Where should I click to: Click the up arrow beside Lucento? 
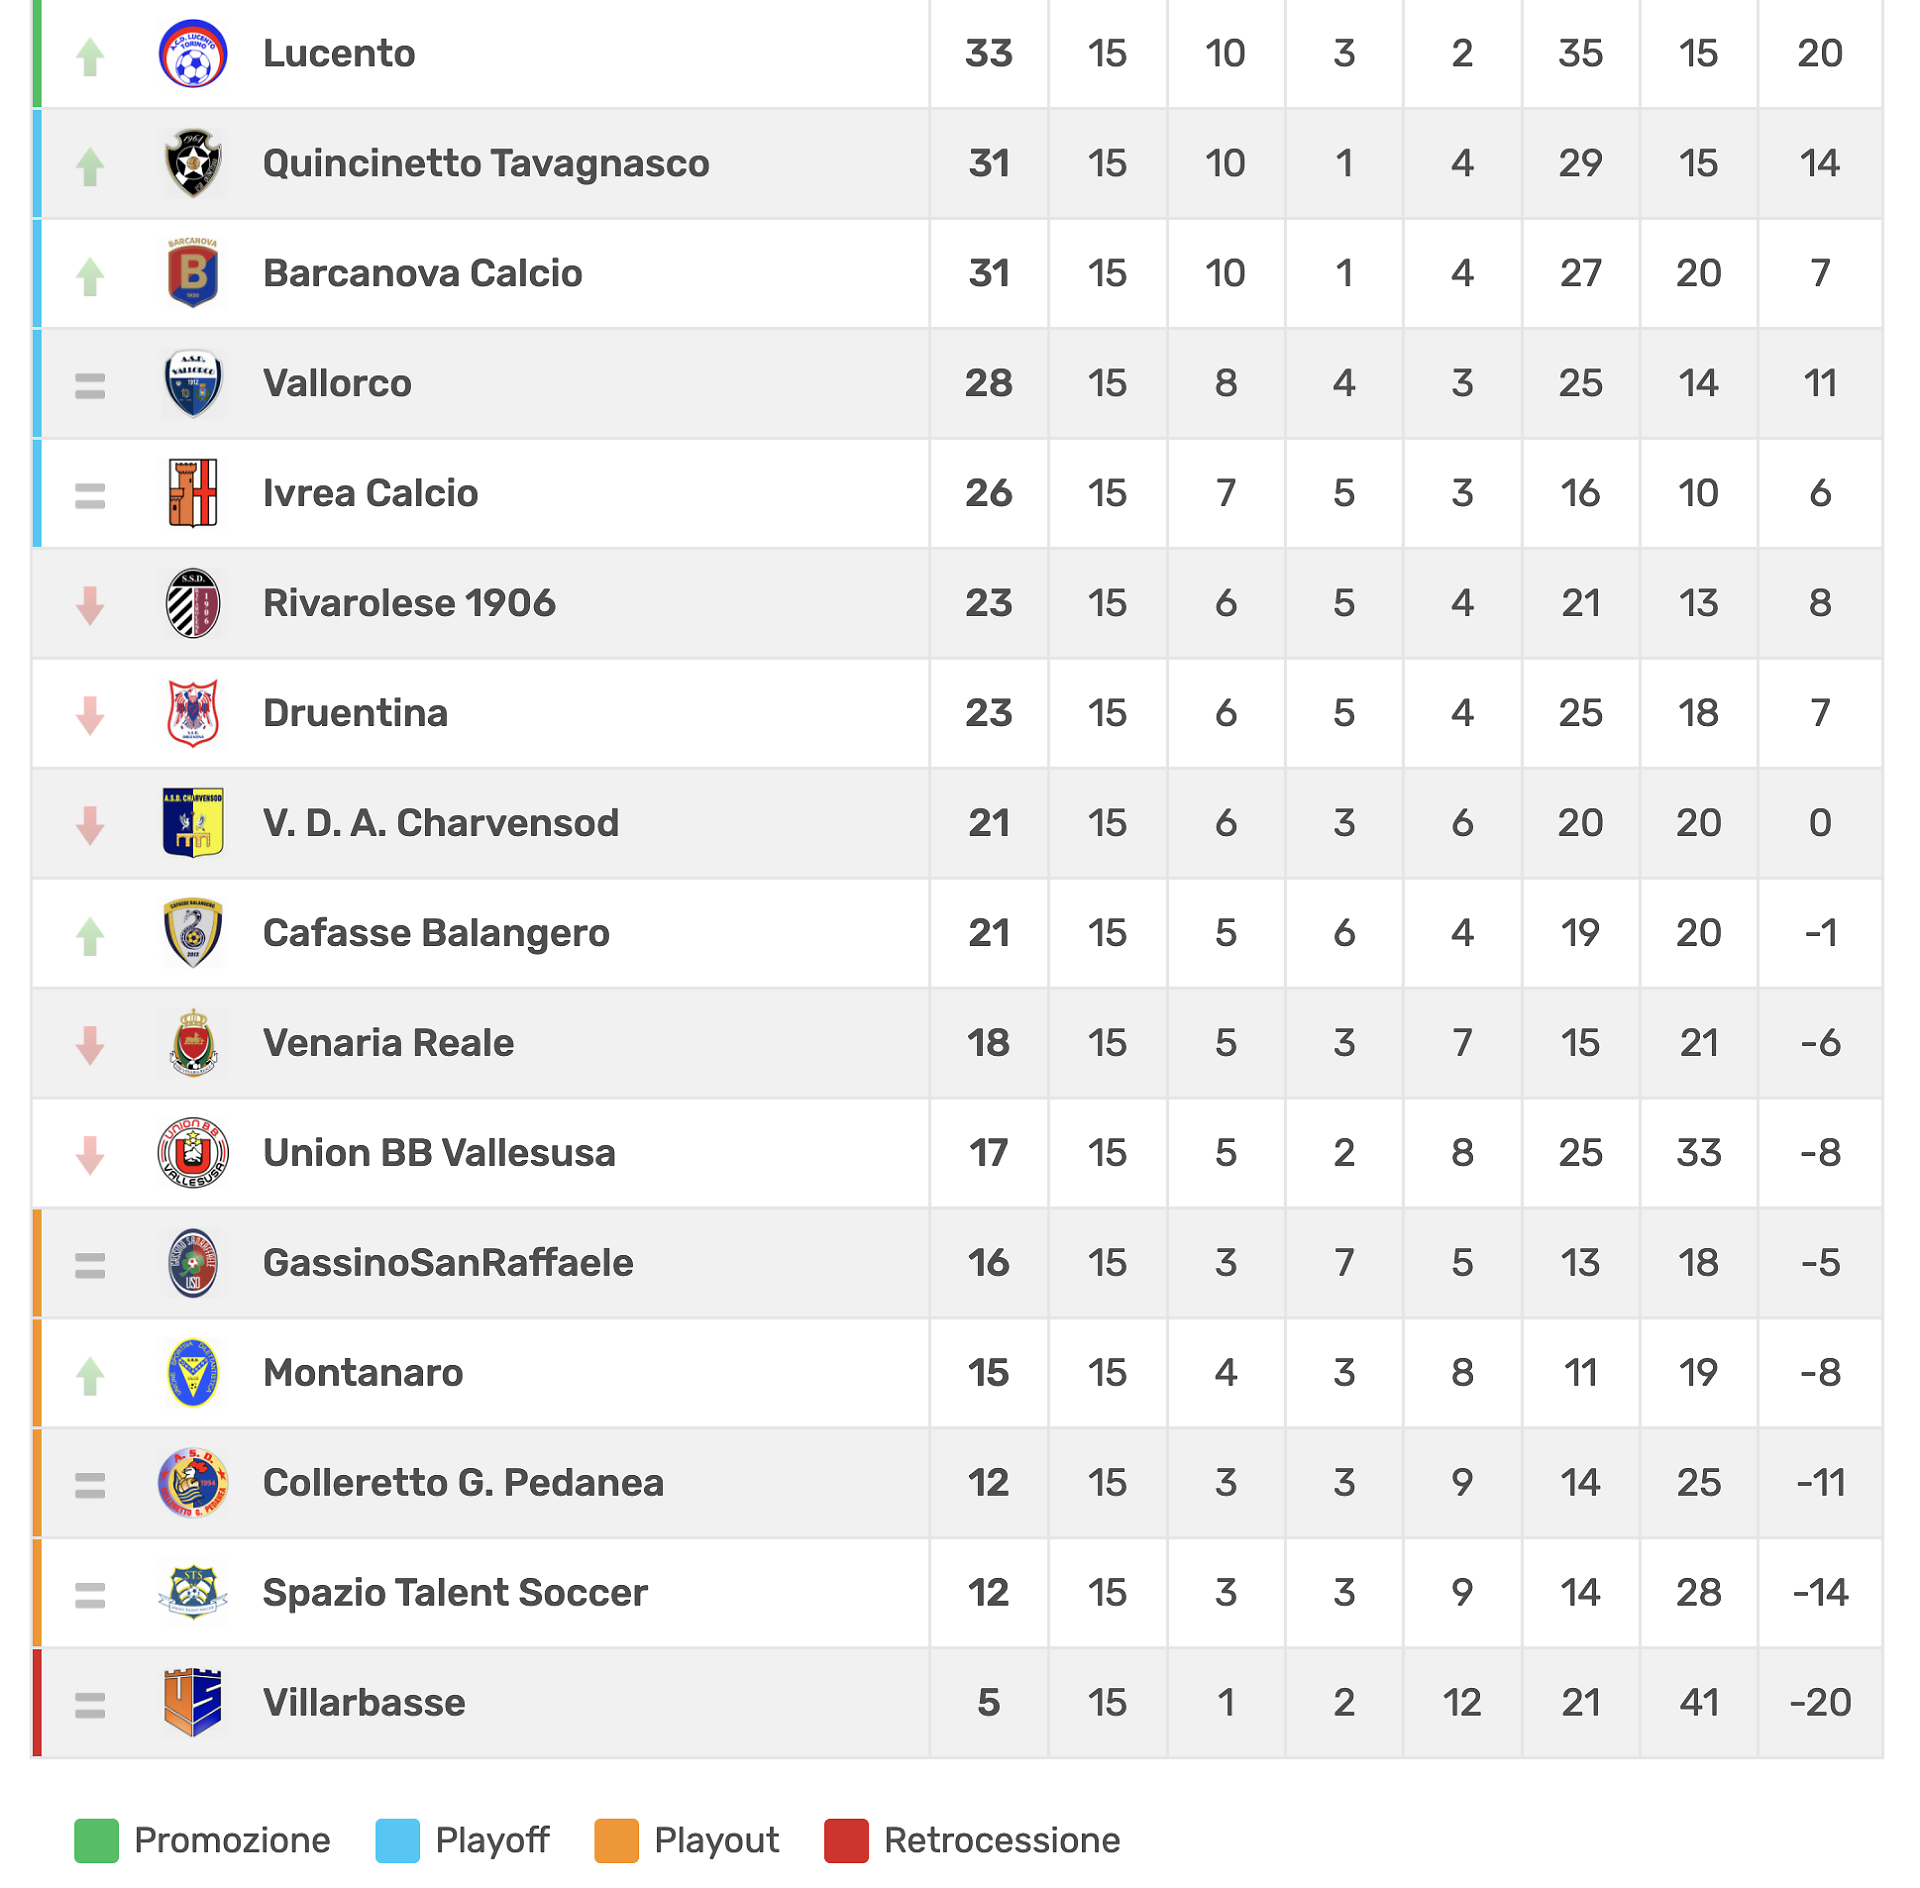coord(91,56)
